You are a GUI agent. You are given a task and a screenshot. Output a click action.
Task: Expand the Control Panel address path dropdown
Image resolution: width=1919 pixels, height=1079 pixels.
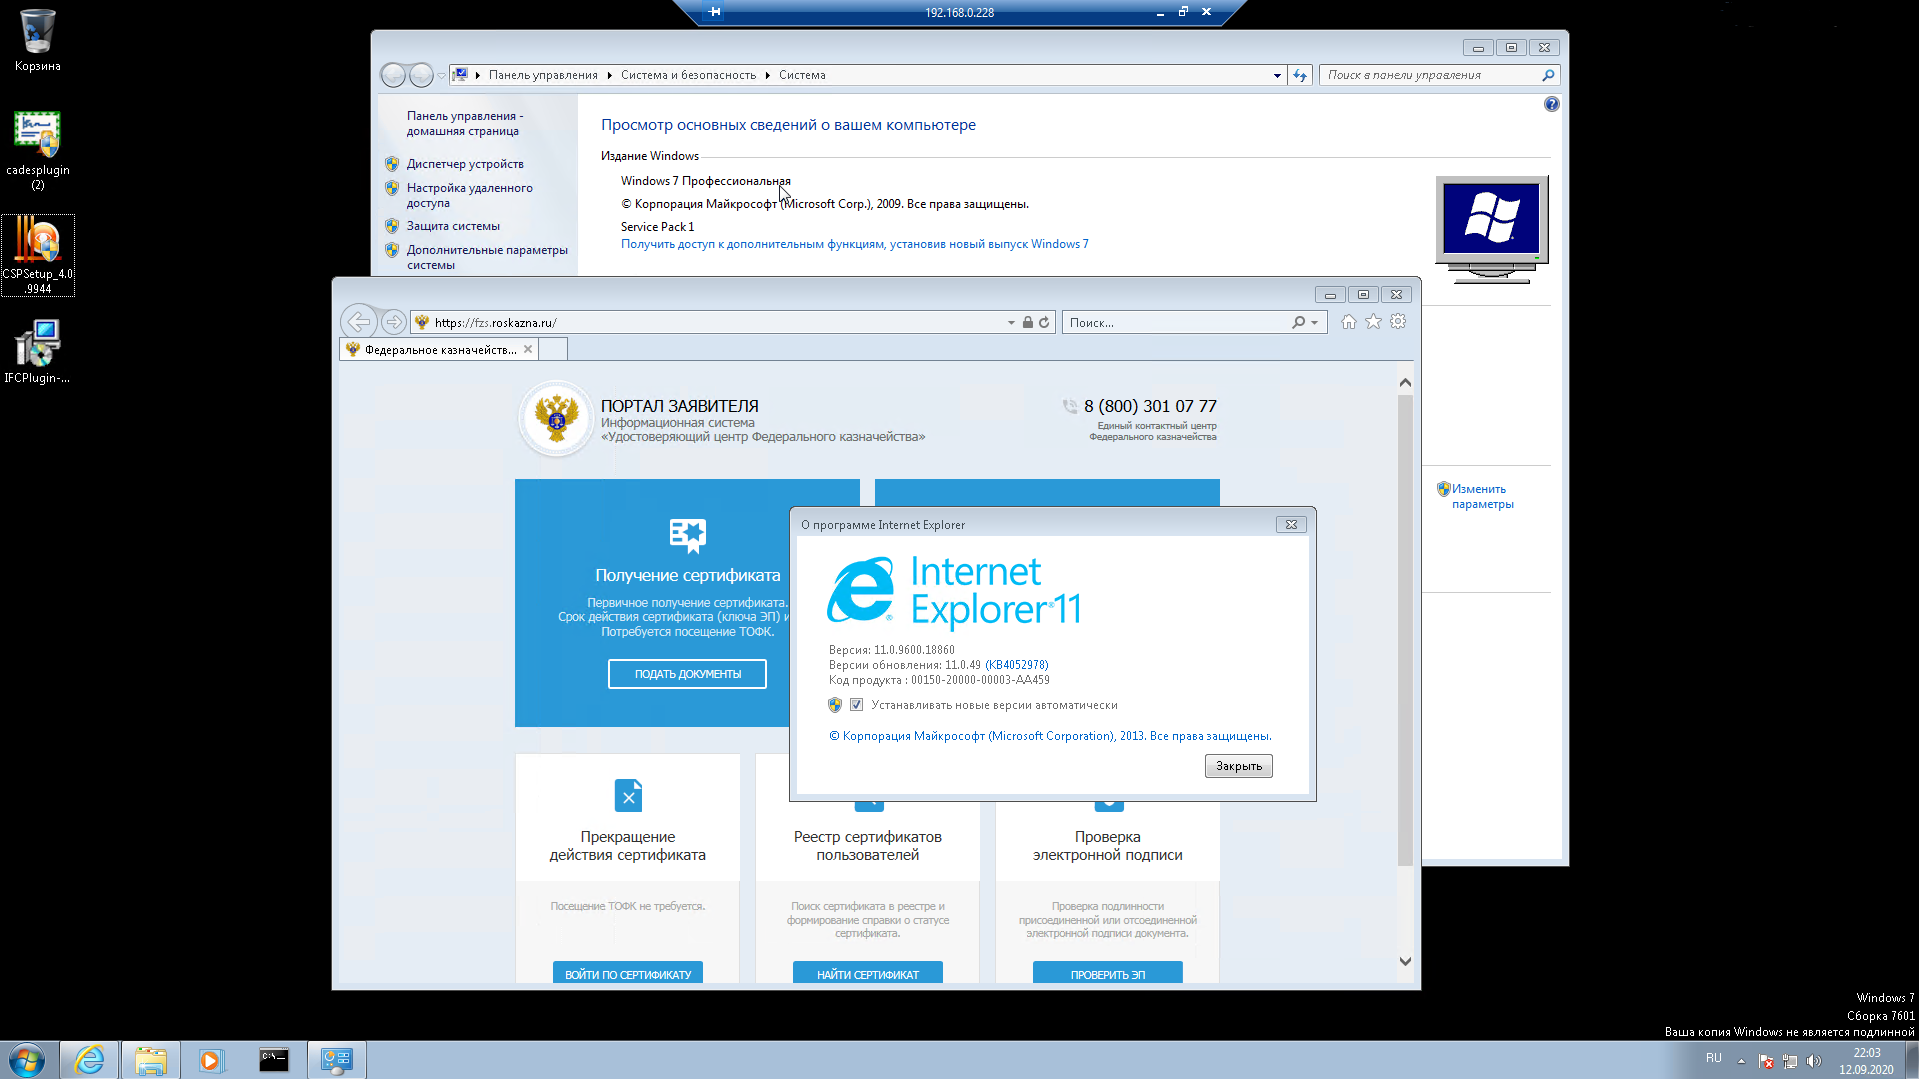(x=1277, y=76)
